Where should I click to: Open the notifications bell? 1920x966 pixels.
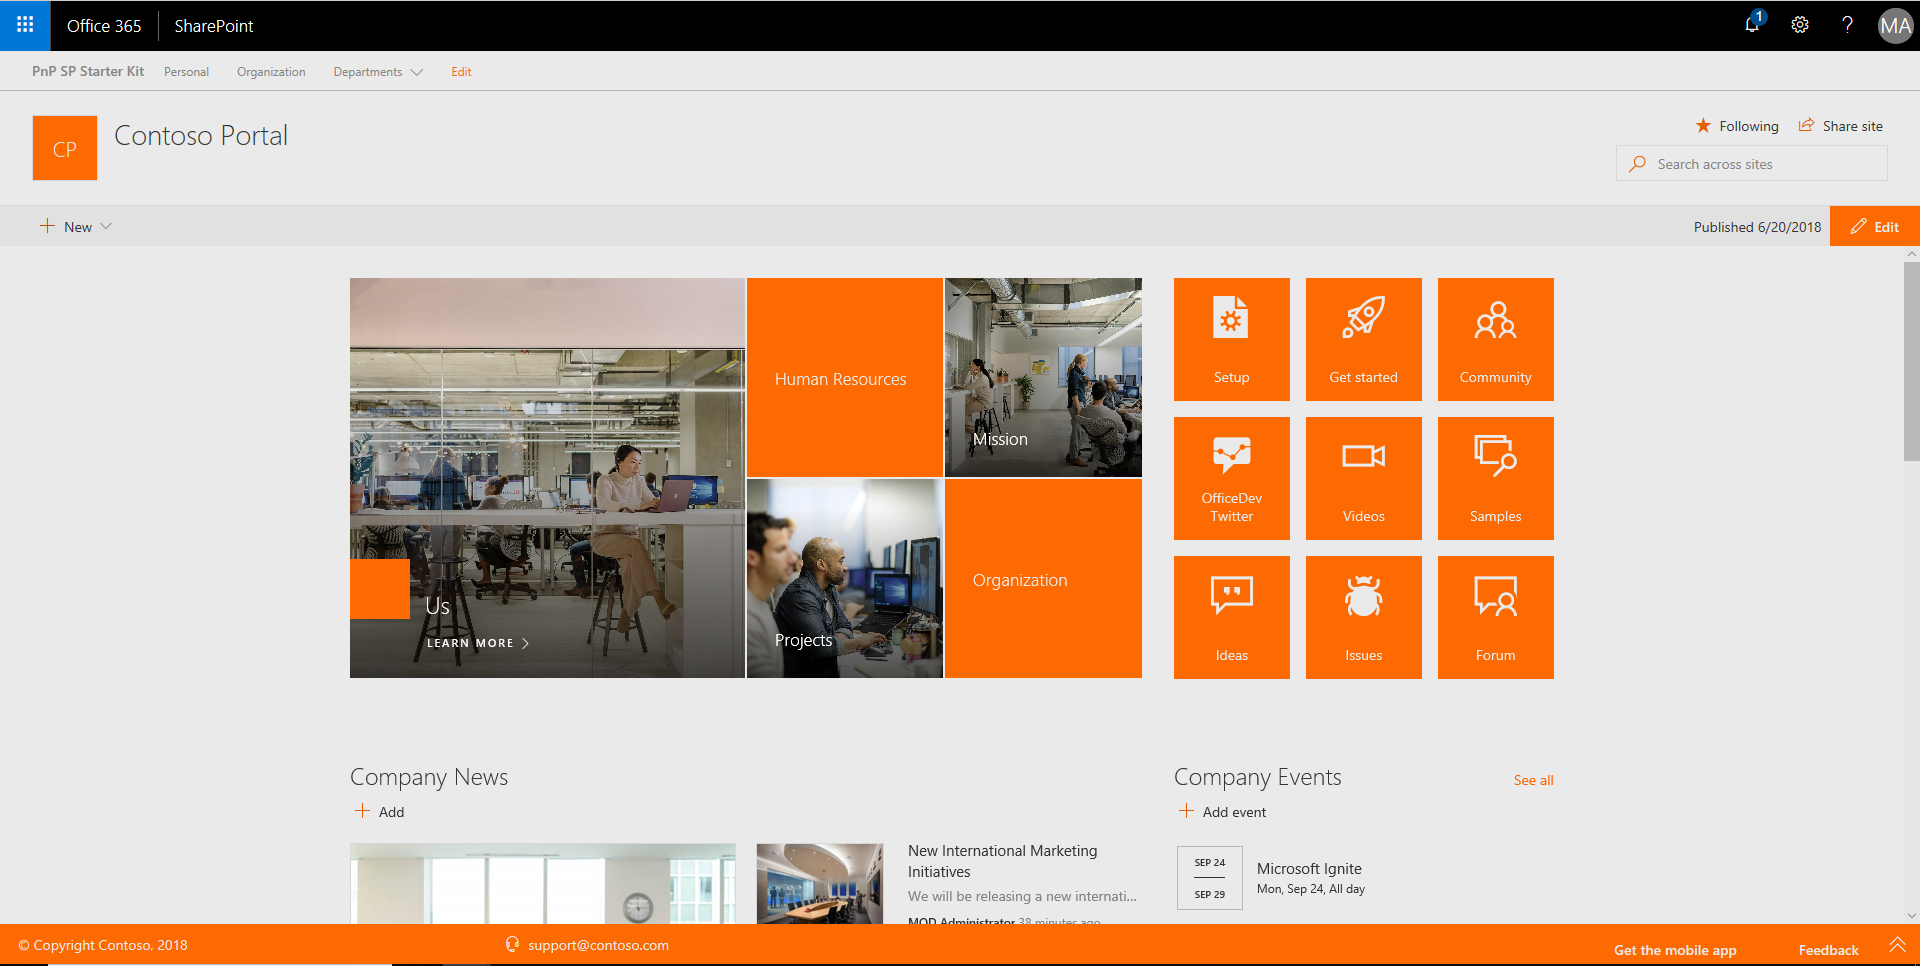pos(1752,25)
